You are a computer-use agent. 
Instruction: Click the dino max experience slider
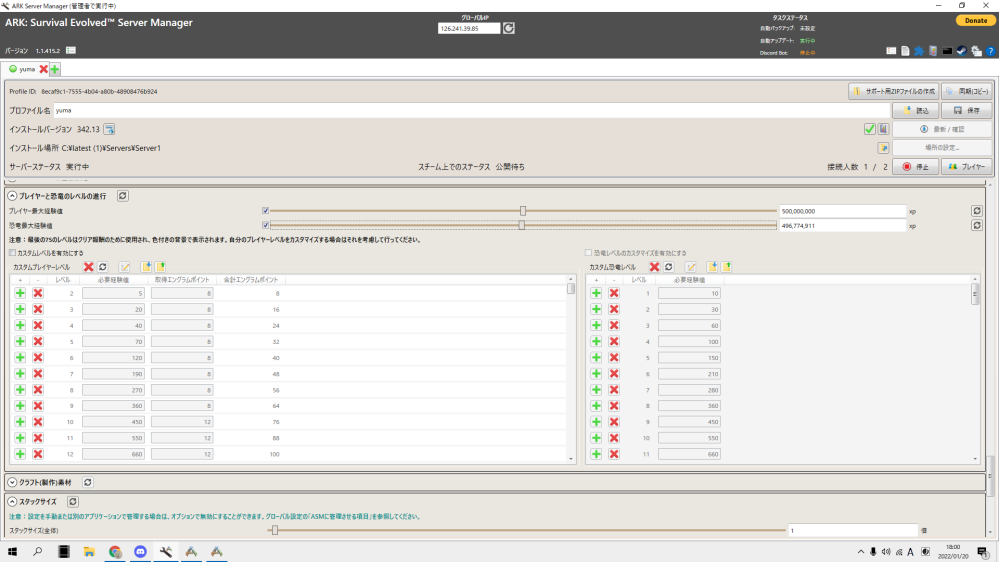pyautogui.click(x=523, y=226)
